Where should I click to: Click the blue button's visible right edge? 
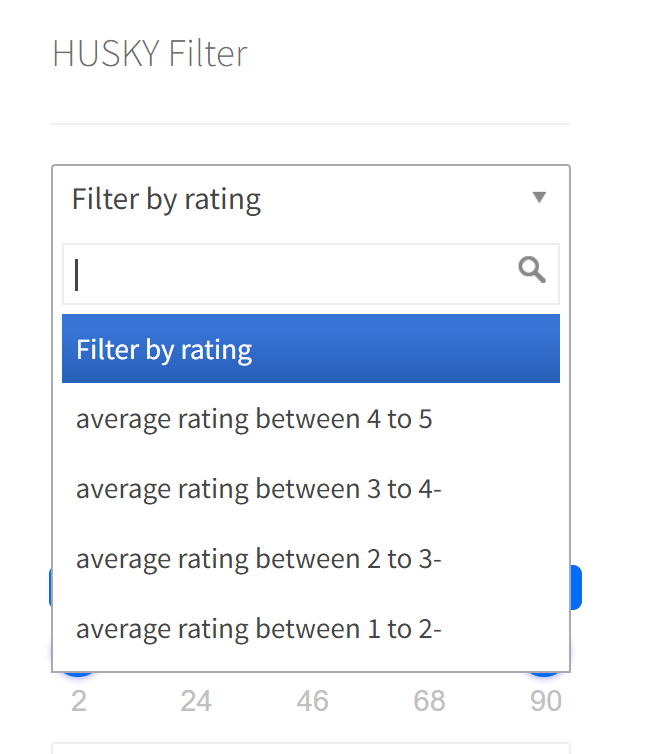[576, 587]
